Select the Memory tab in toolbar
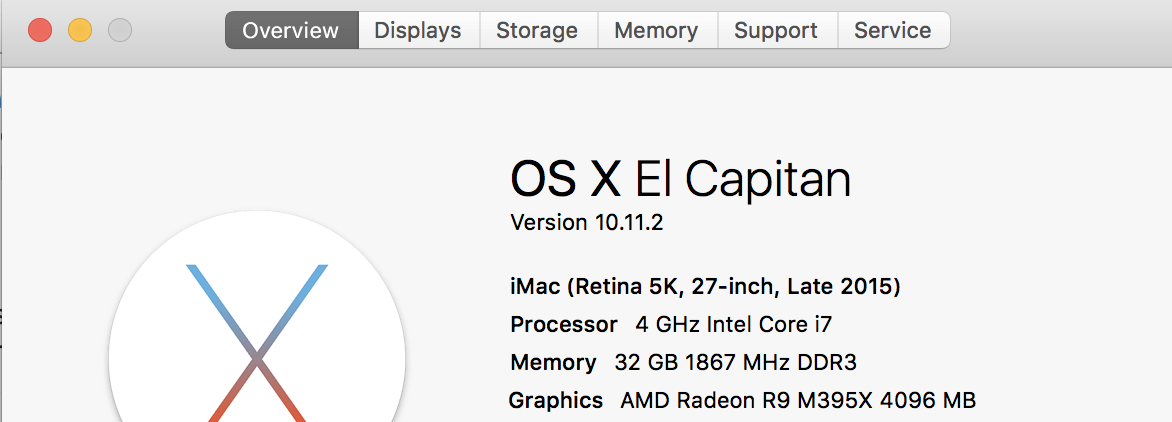 pos(656,30)
